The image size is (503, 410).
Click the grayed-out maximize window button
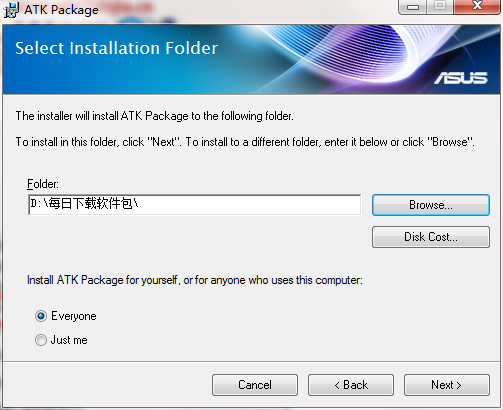click(440, 7)
